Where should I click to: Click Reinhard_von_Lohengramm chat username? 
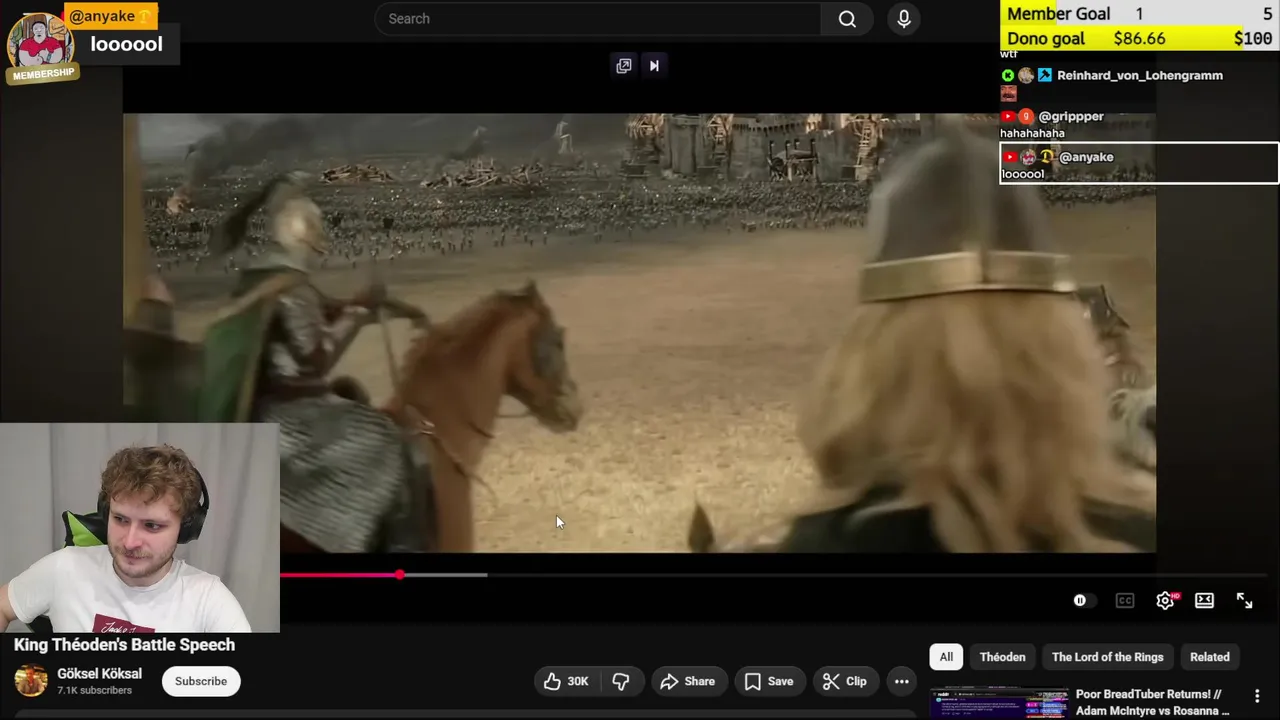click(x=1139, y=75)
